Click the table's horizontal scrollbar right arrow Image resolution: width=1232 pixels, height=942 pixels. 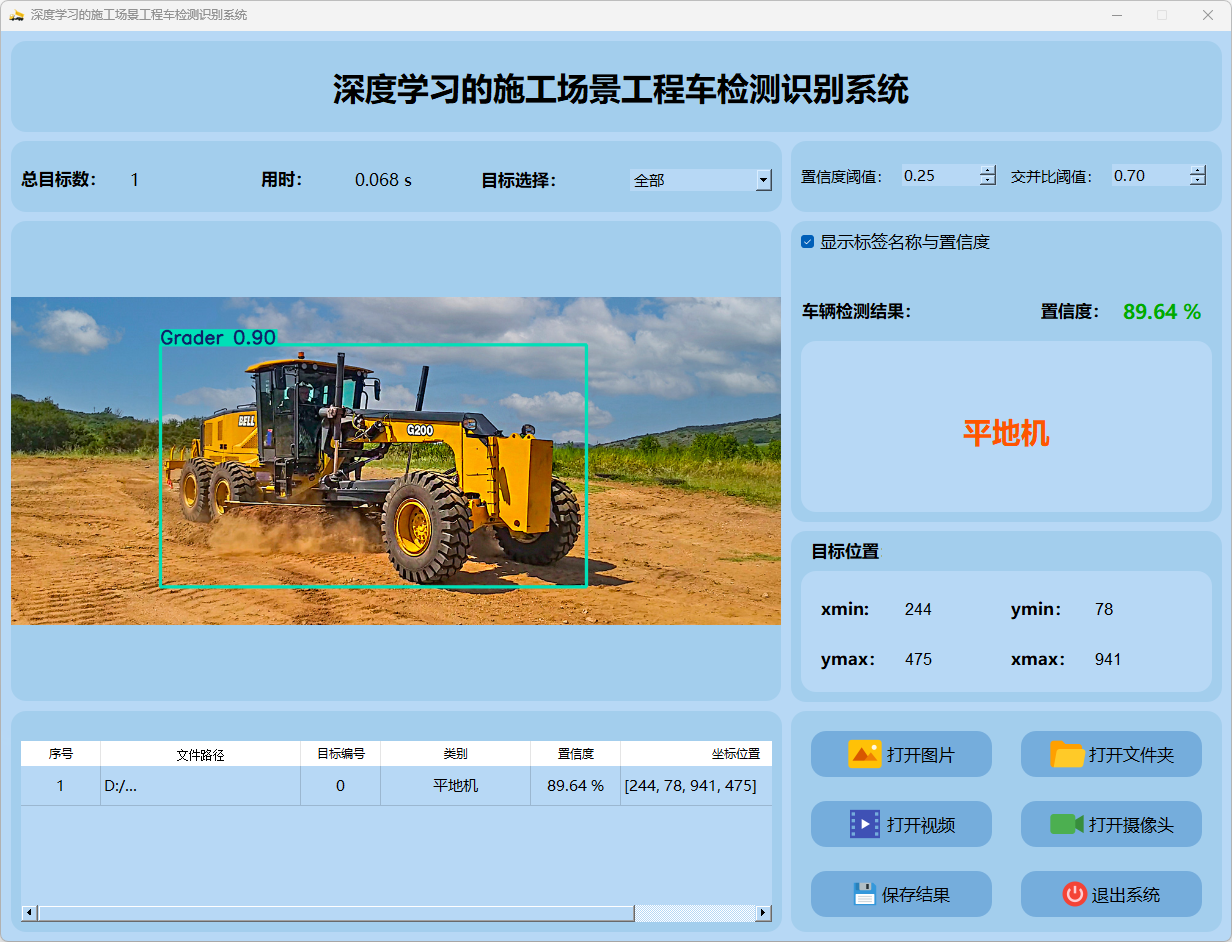(x=763, y=913)
